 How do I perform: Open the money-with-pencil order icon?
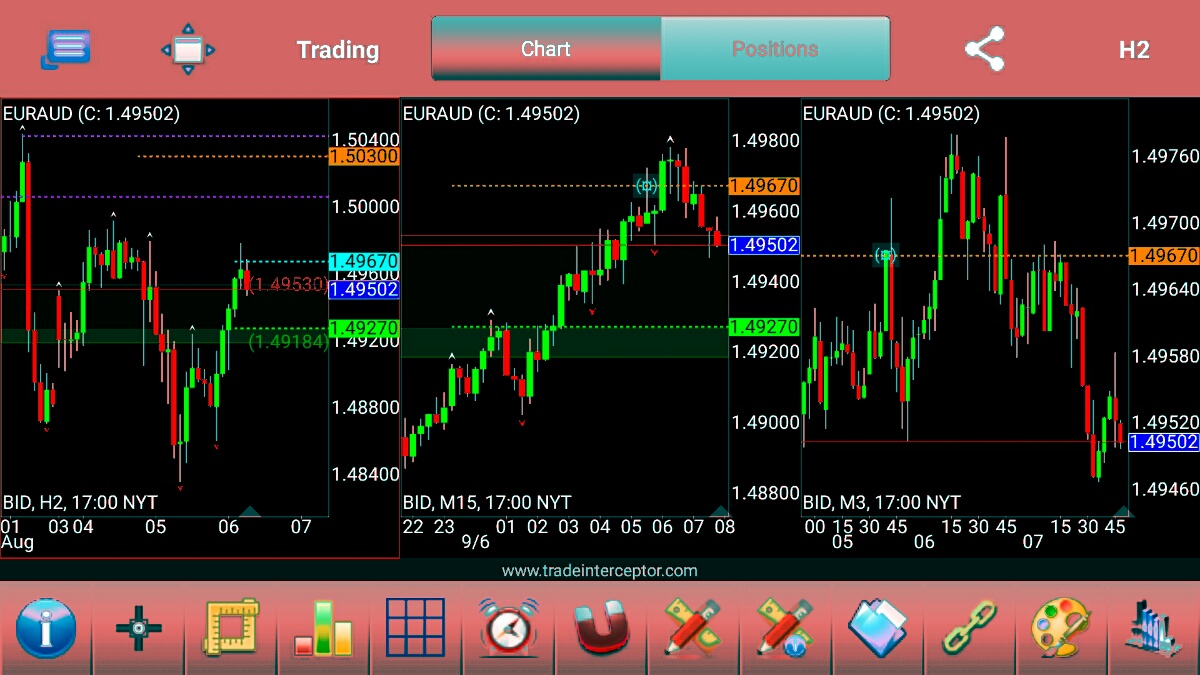pyautogui.click(x=692, y=628)
